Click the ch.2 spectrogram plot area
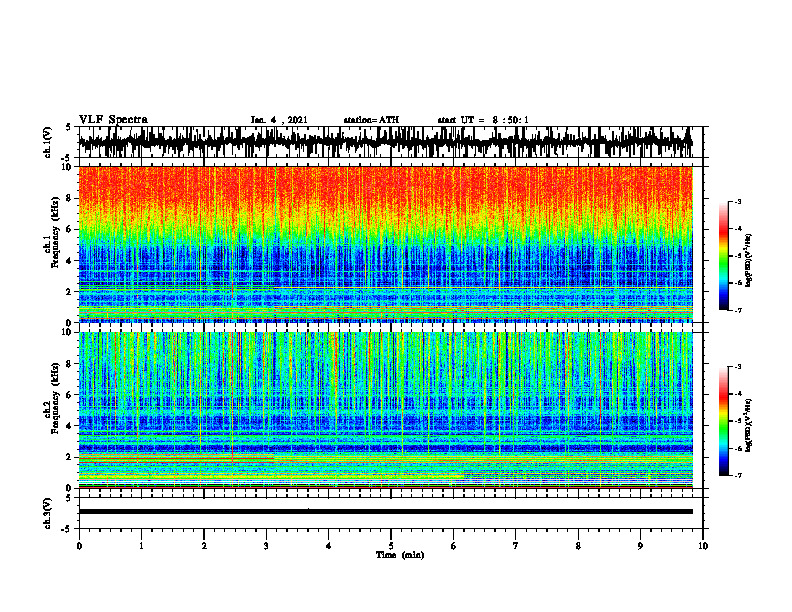This screenshot has height=612, width=792. [x=385, y=410]
